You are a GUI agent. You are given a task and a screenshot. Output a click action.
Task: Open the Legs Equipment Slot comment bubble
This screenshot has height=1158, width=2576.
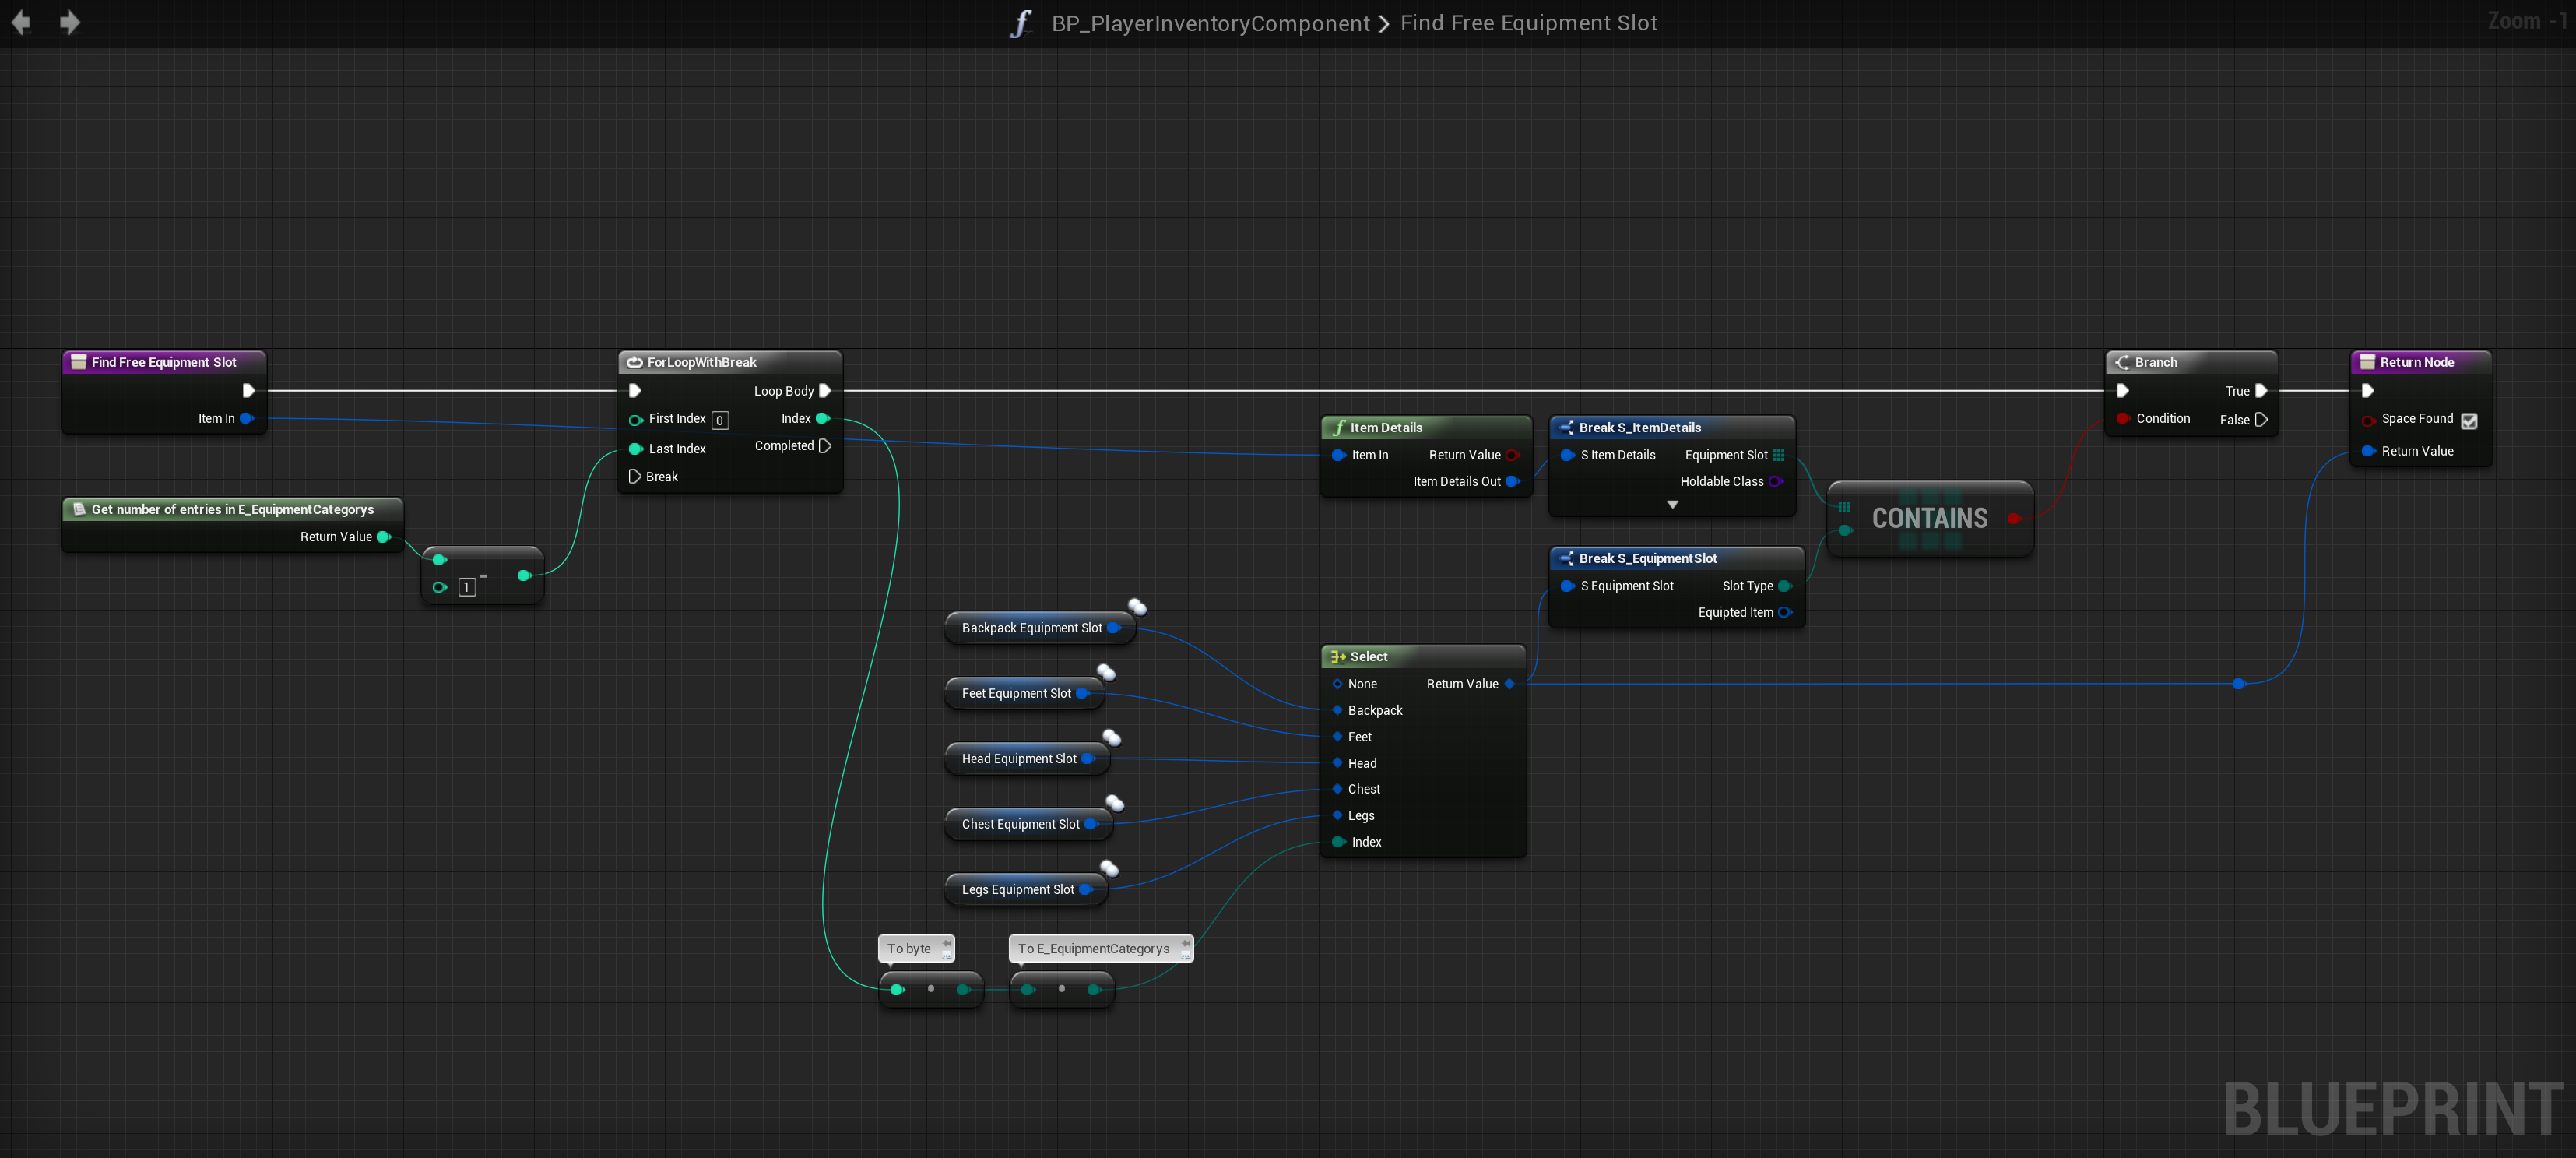(x=1109, y=868)
